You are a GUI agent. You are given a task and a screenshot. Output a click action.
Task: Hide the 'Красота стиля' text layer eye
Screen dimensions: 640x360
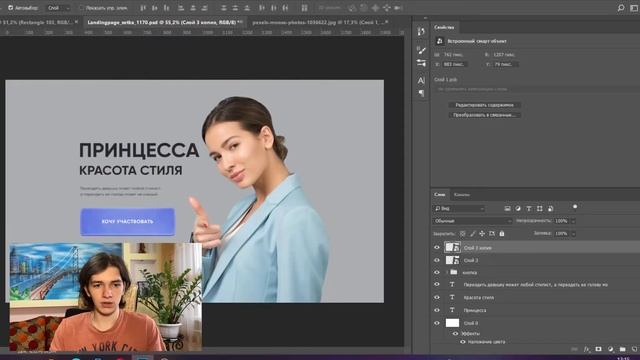pyautogui.click(x=437, y=298)
